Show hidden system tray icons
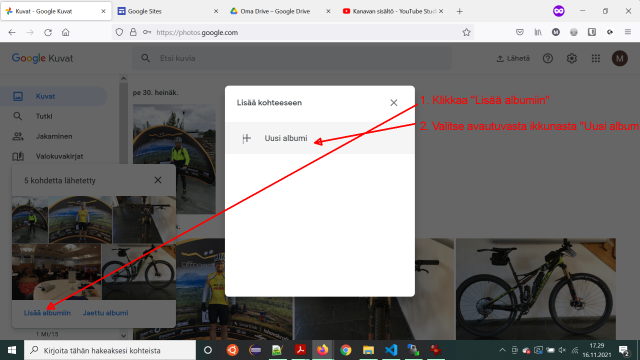640x360 pixels. [x=502, y=350]
